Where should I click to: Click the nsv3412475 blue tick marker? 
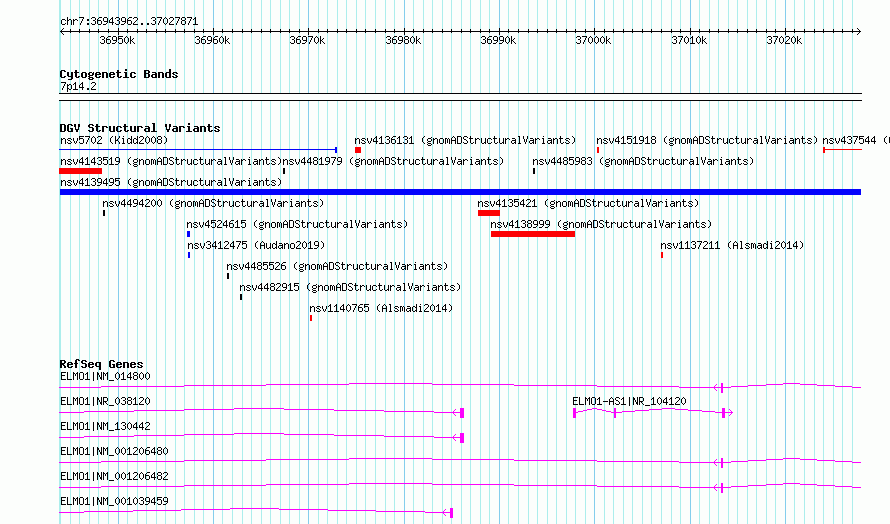click(x=189, y=255)
